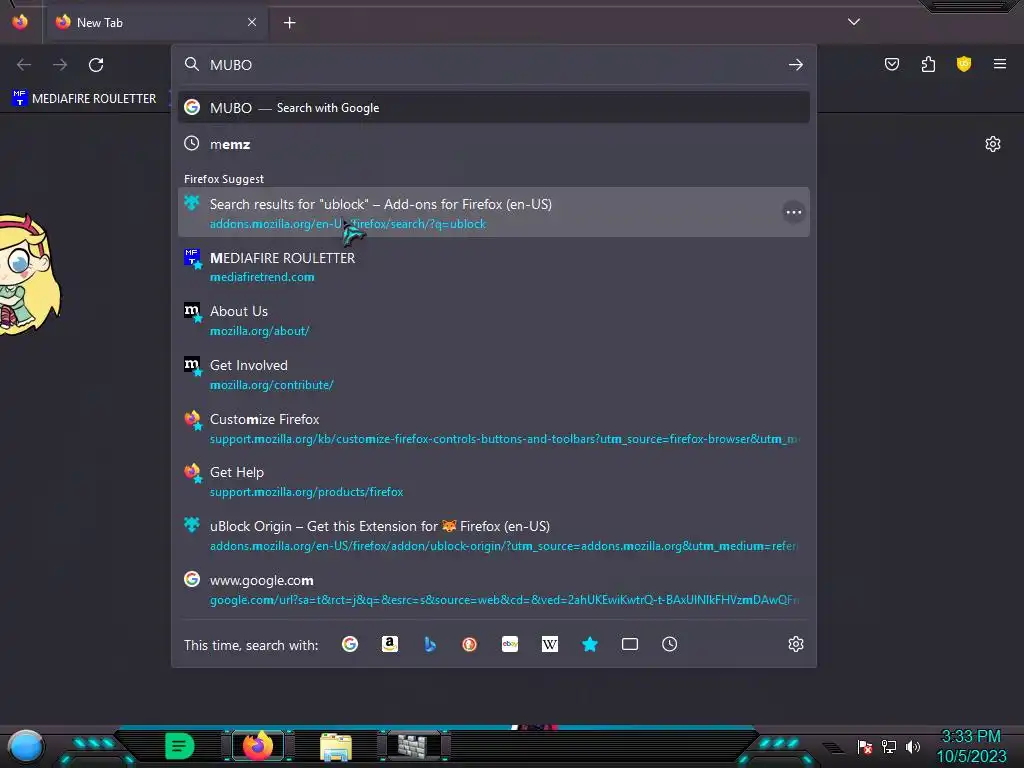Click the Start orb on the taskbar
The height and width of the screenshot is (768, 1024).
pos(25,746)
